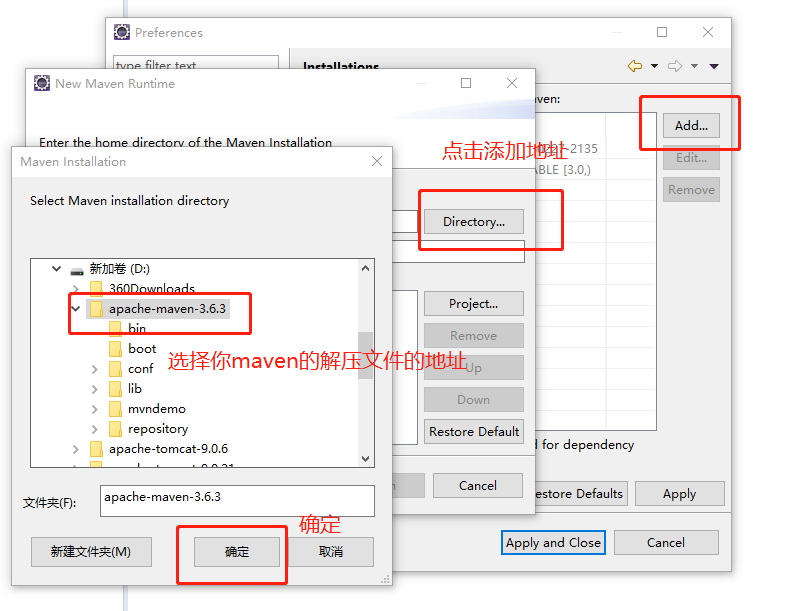Click Restore Default in New Maven Runtime
Viewport: 785px width, 611px height.
coord(474,432)
